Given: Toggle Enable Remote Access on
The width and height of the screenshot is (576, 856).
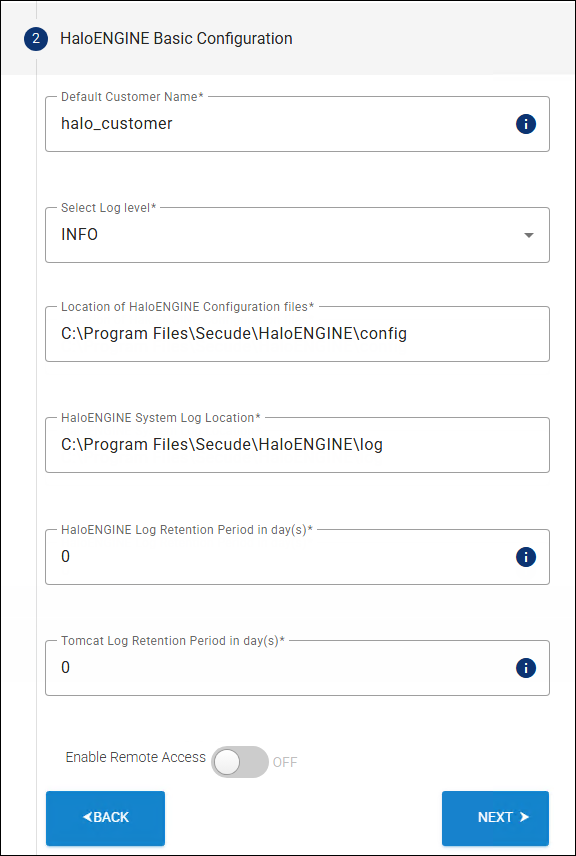Looking at the screenshot, I should pos(239,762).
